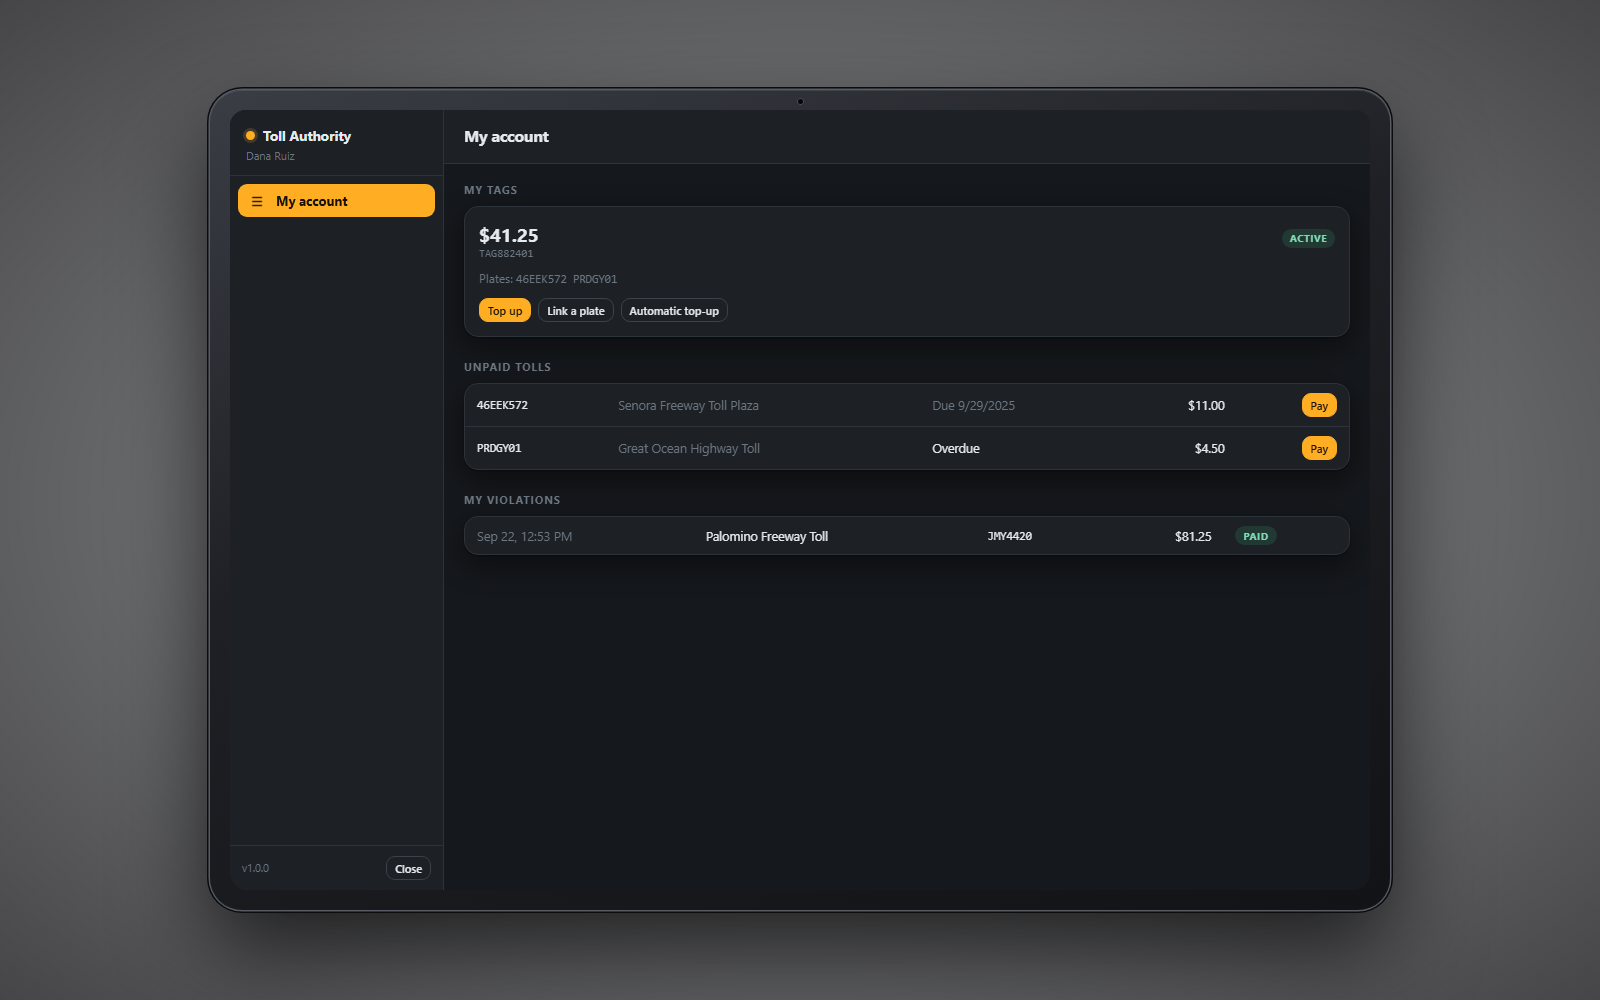Open Automatic top-up settings
Viewport: 1600px width, 1000px height.
(x=674, y=311)
